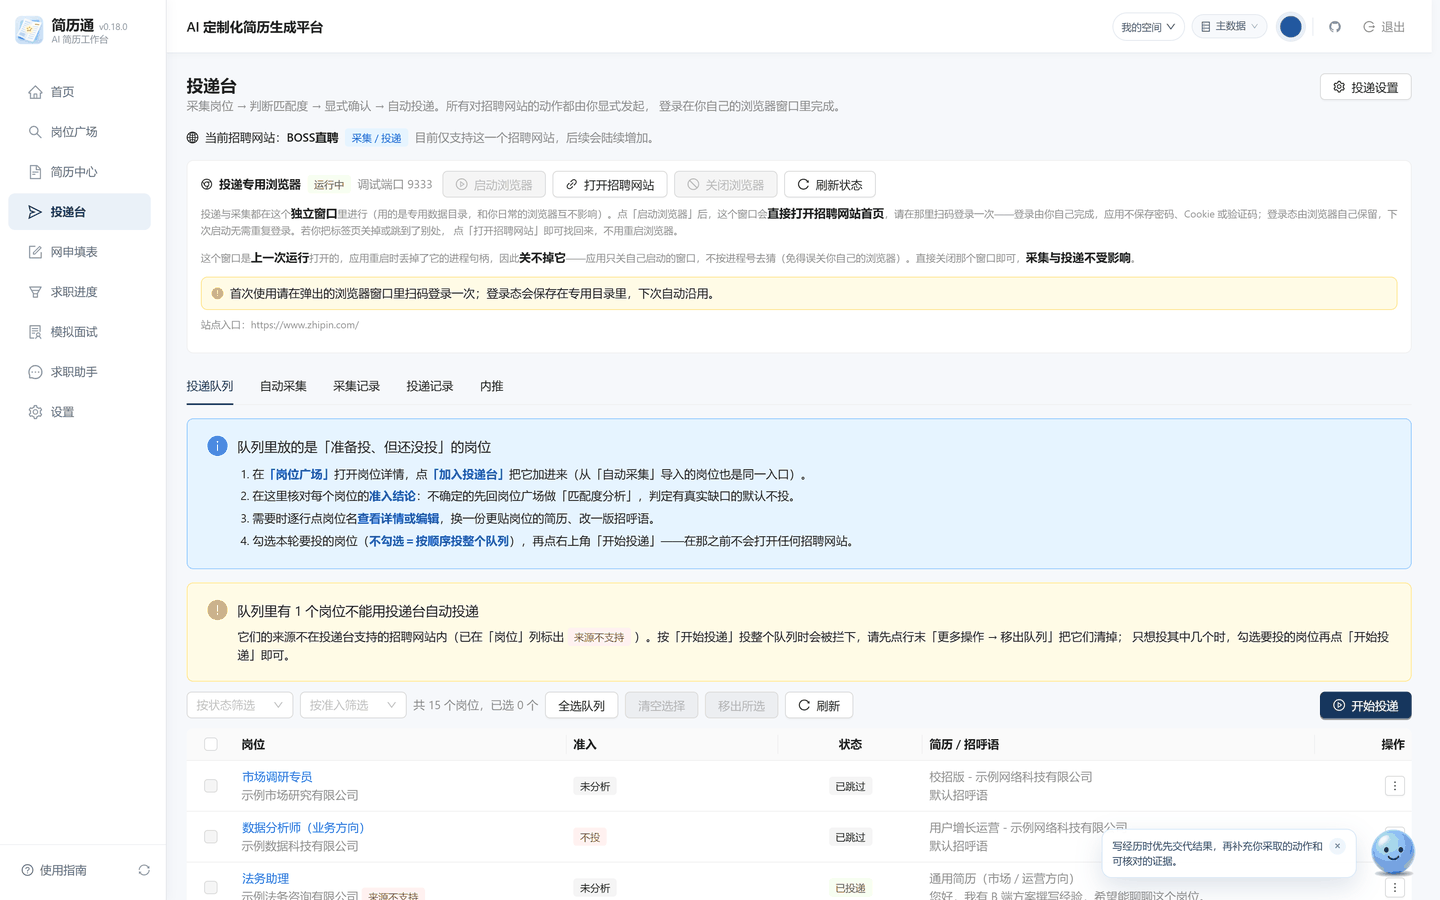This screenshot has width=1440, height=900.
Task: Tick the select-all checkbox in table header
Action: pos(210,744)
